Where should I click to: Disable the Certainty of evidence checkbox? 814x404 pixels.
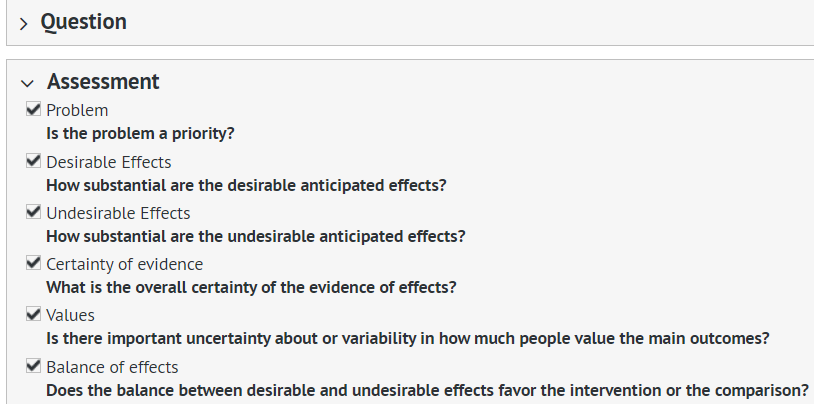(x=34, y=264)
